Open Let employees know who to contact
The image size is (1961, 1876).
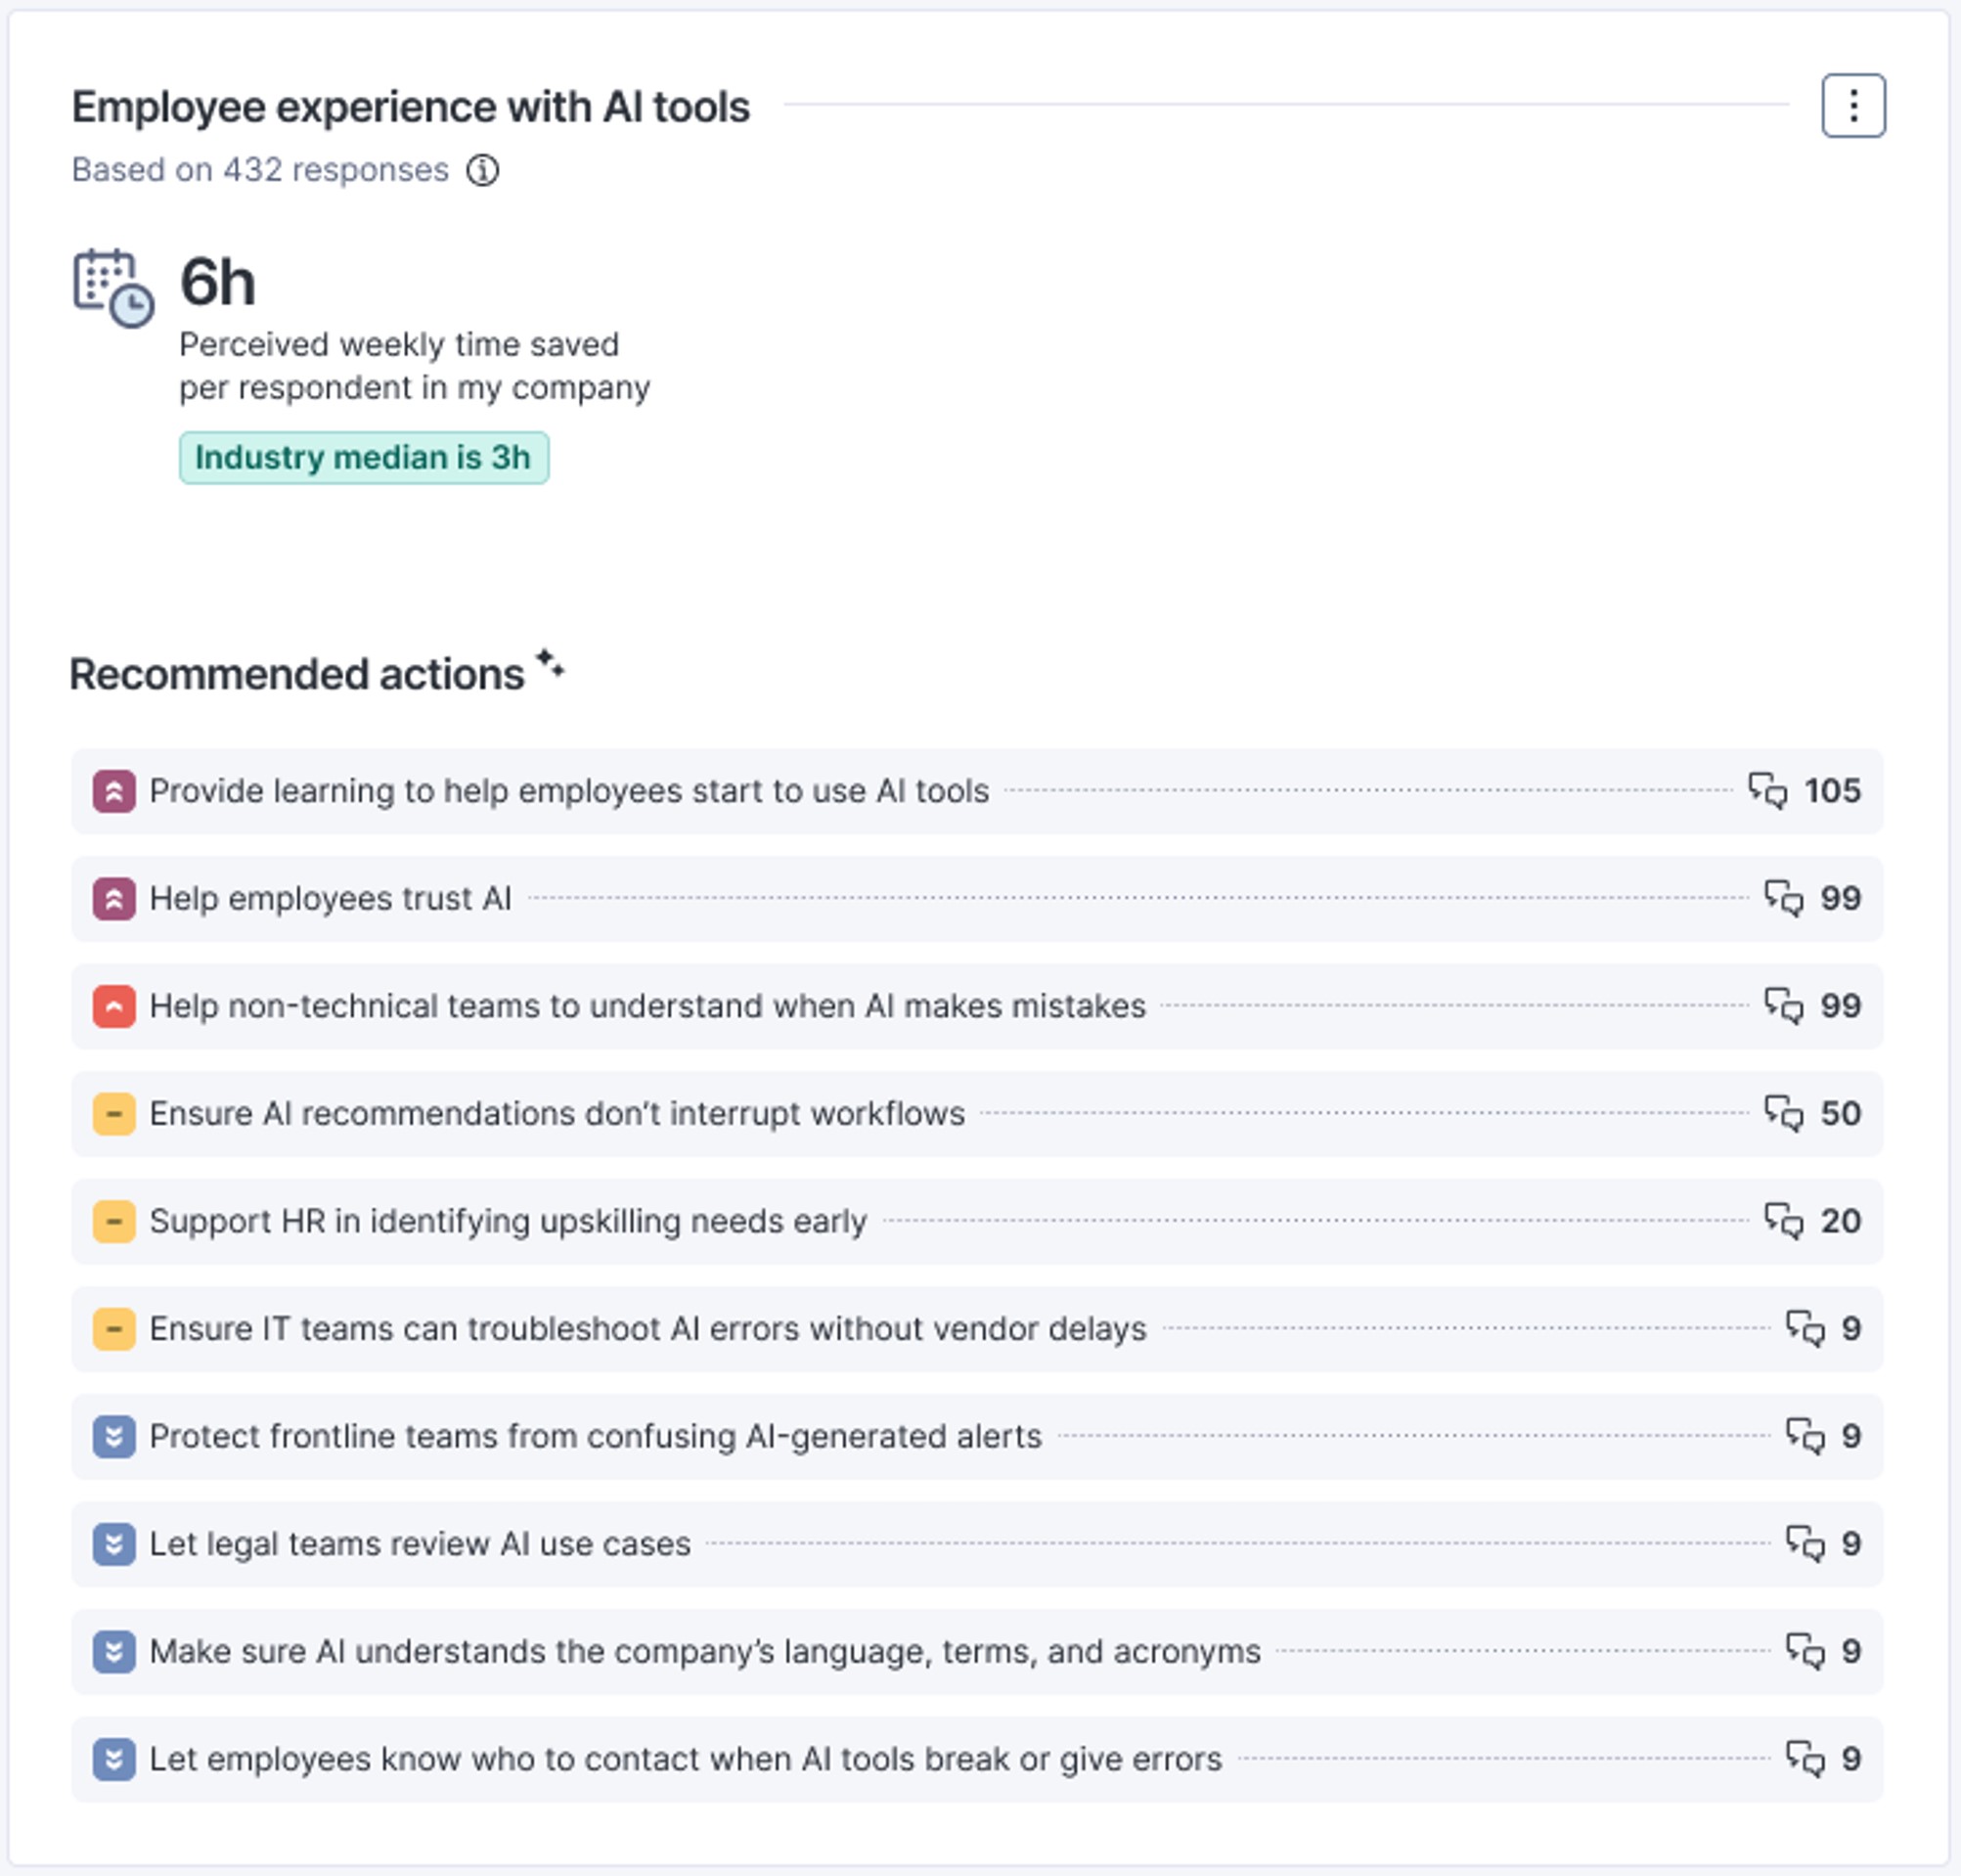tap(685, 1758)
